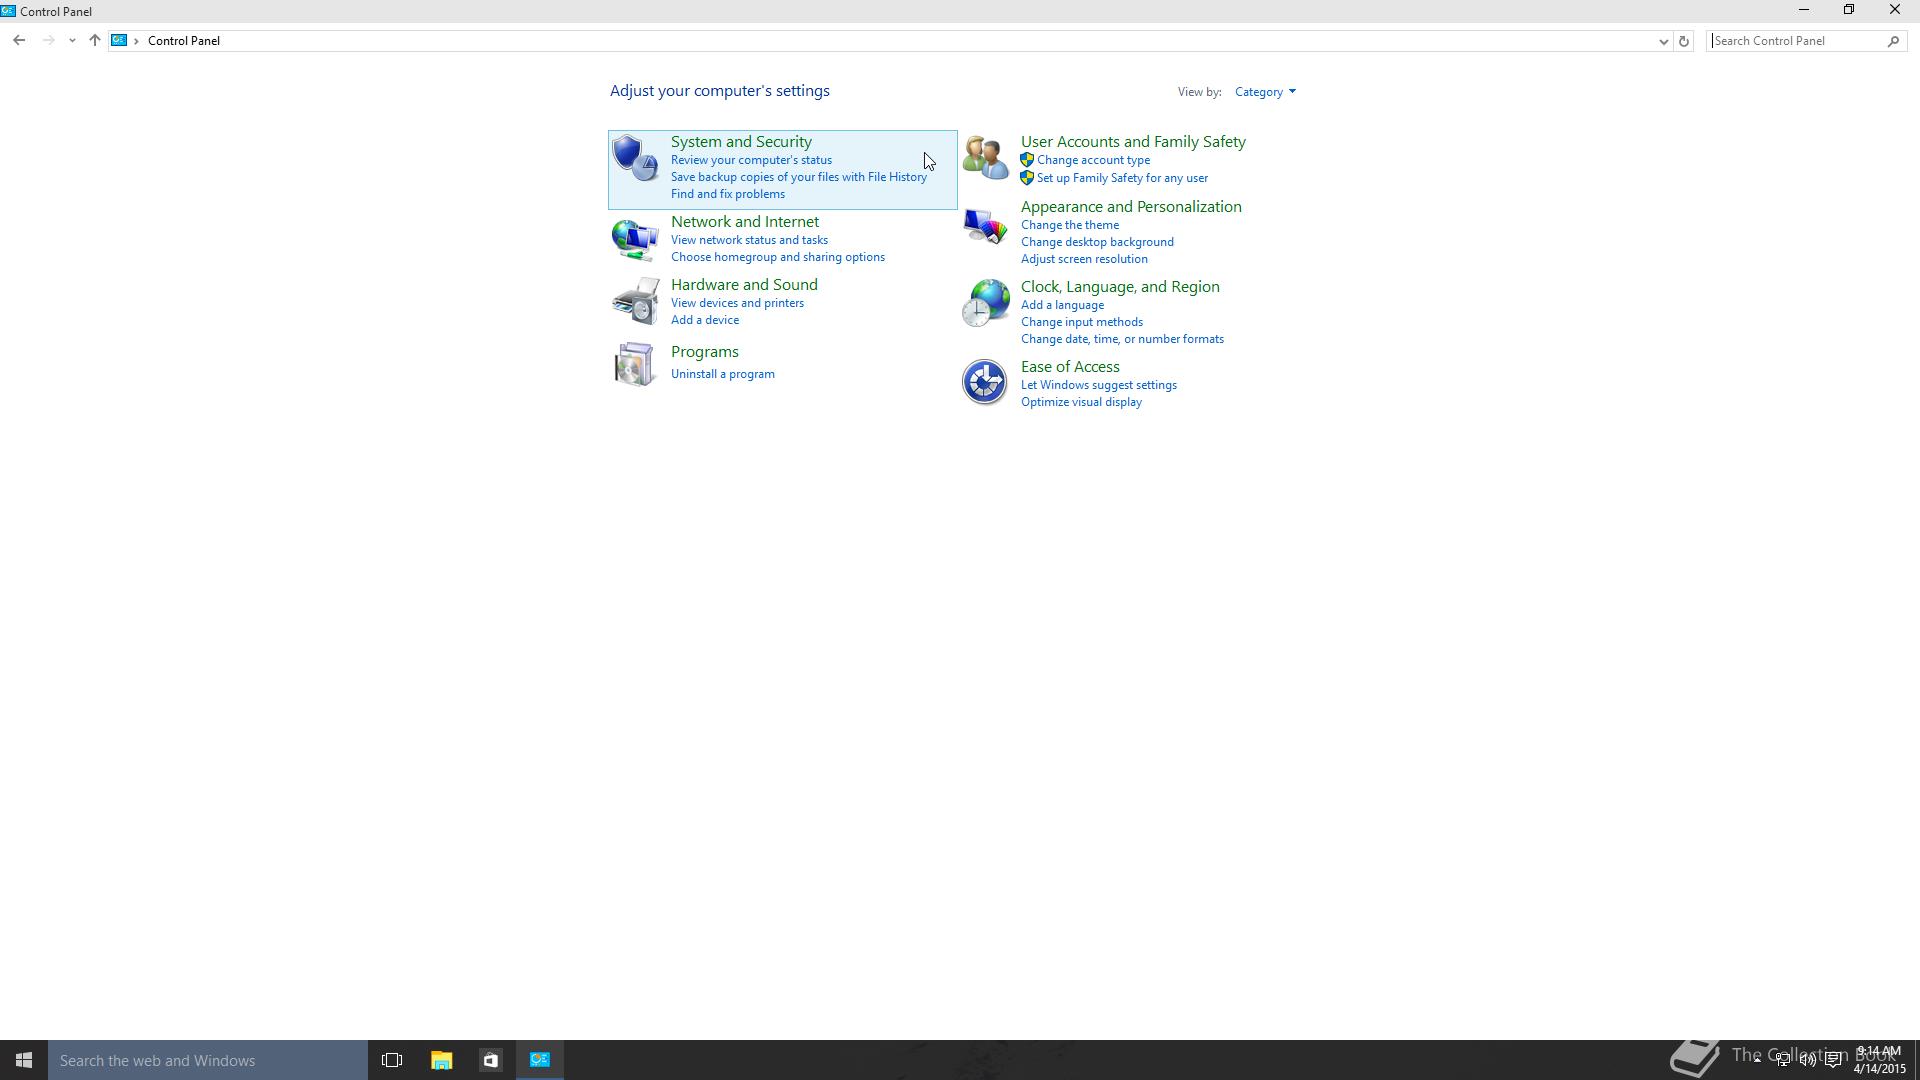Click Change the theme
The height and width of the screenshot is (1080, 1920).
coord(1070,225)
